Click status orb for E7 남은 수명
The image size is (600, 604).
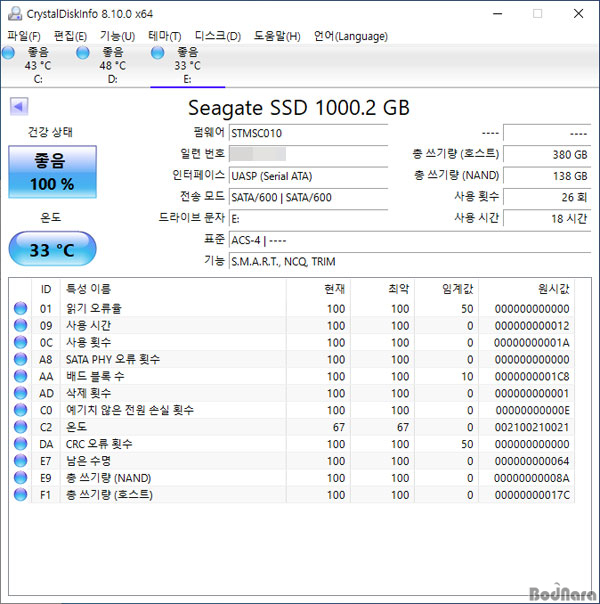pyautogui.click(x=20, y=461)
